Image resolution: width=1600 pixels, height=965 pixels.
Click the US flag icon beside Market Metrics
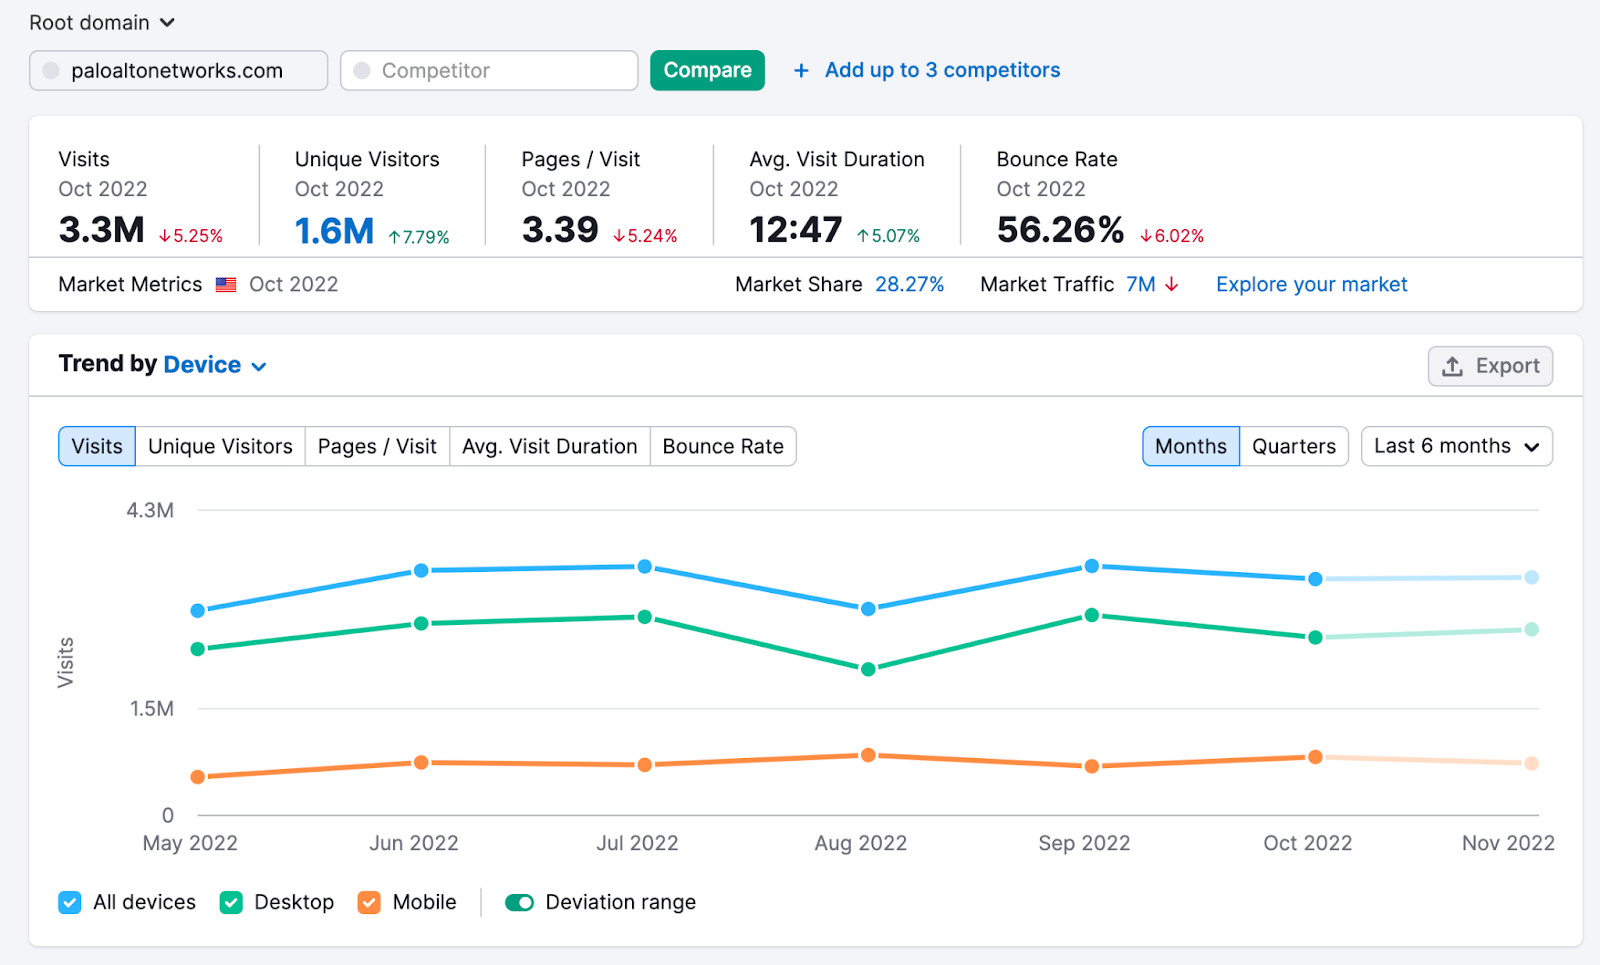pos(226,285)
